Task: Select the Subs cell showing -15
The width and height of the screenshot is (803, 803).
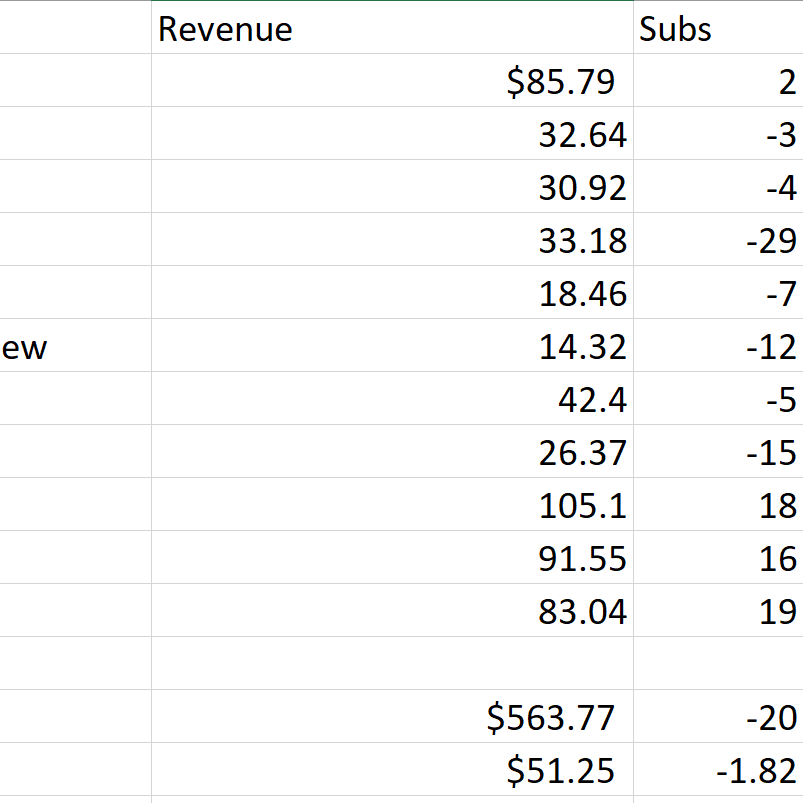Action: [x=717, y=452]
